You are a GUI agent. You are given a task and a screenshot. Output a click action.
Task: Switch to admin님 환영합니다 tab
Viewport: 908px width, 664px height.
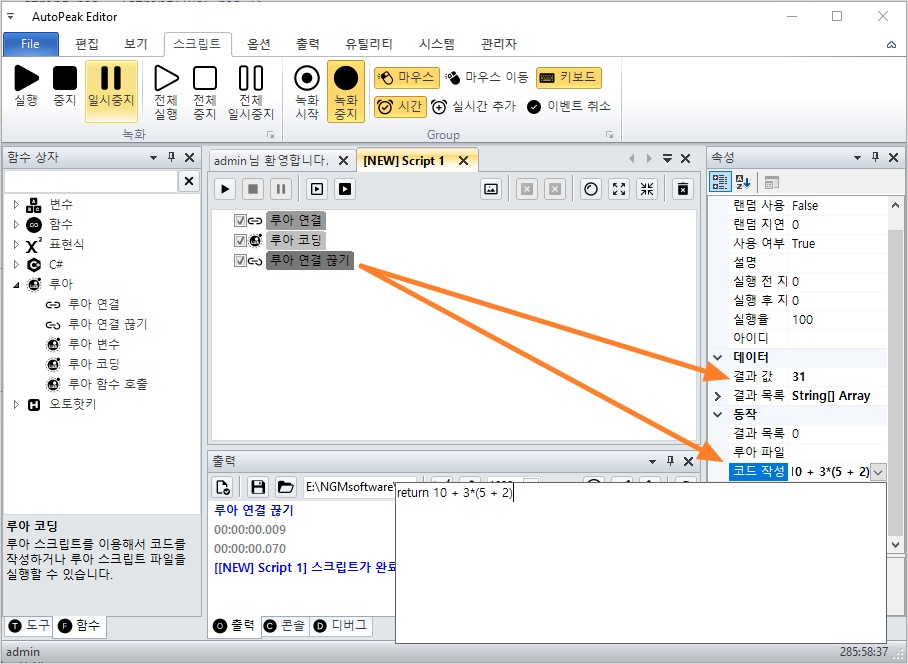tap(271, 160)
